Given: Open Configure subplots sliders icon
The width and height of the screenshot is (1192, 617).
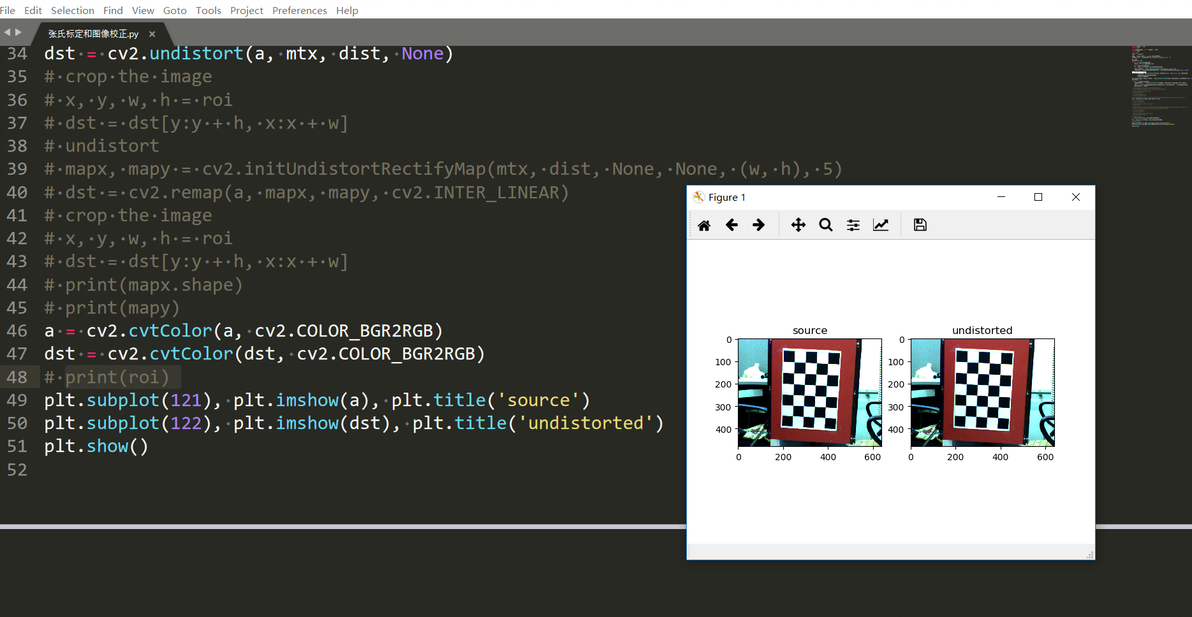Looking at the screenshot, I should (x=853, y=225).
